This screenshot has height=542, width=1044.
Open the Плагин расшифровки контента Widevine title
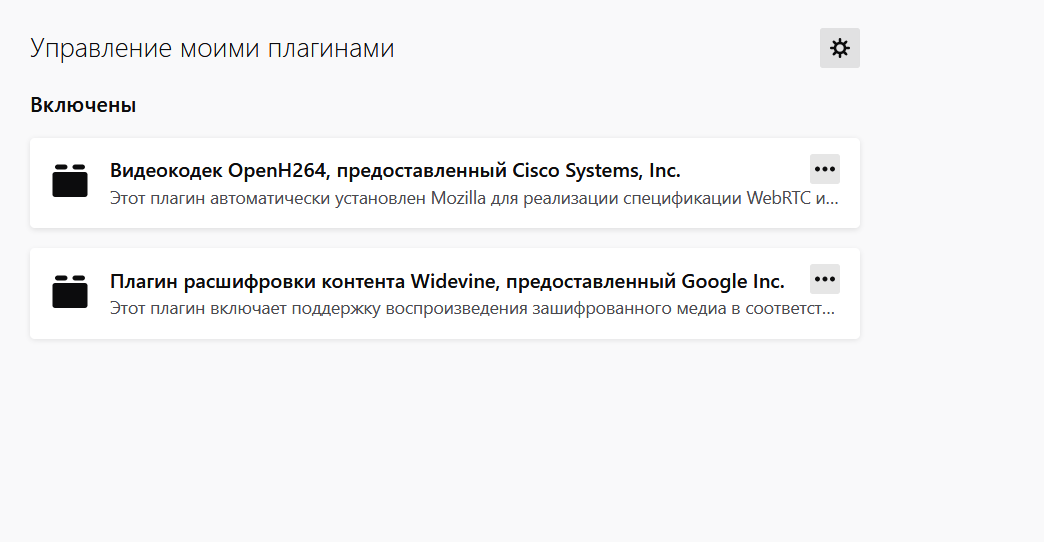[x=447, y=281]
